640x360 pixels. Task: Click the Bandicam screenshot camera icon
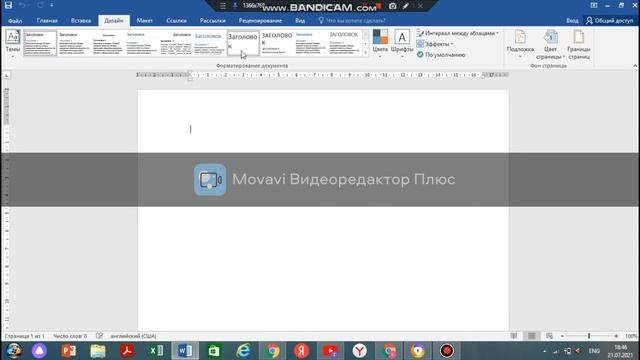(392, 6)
